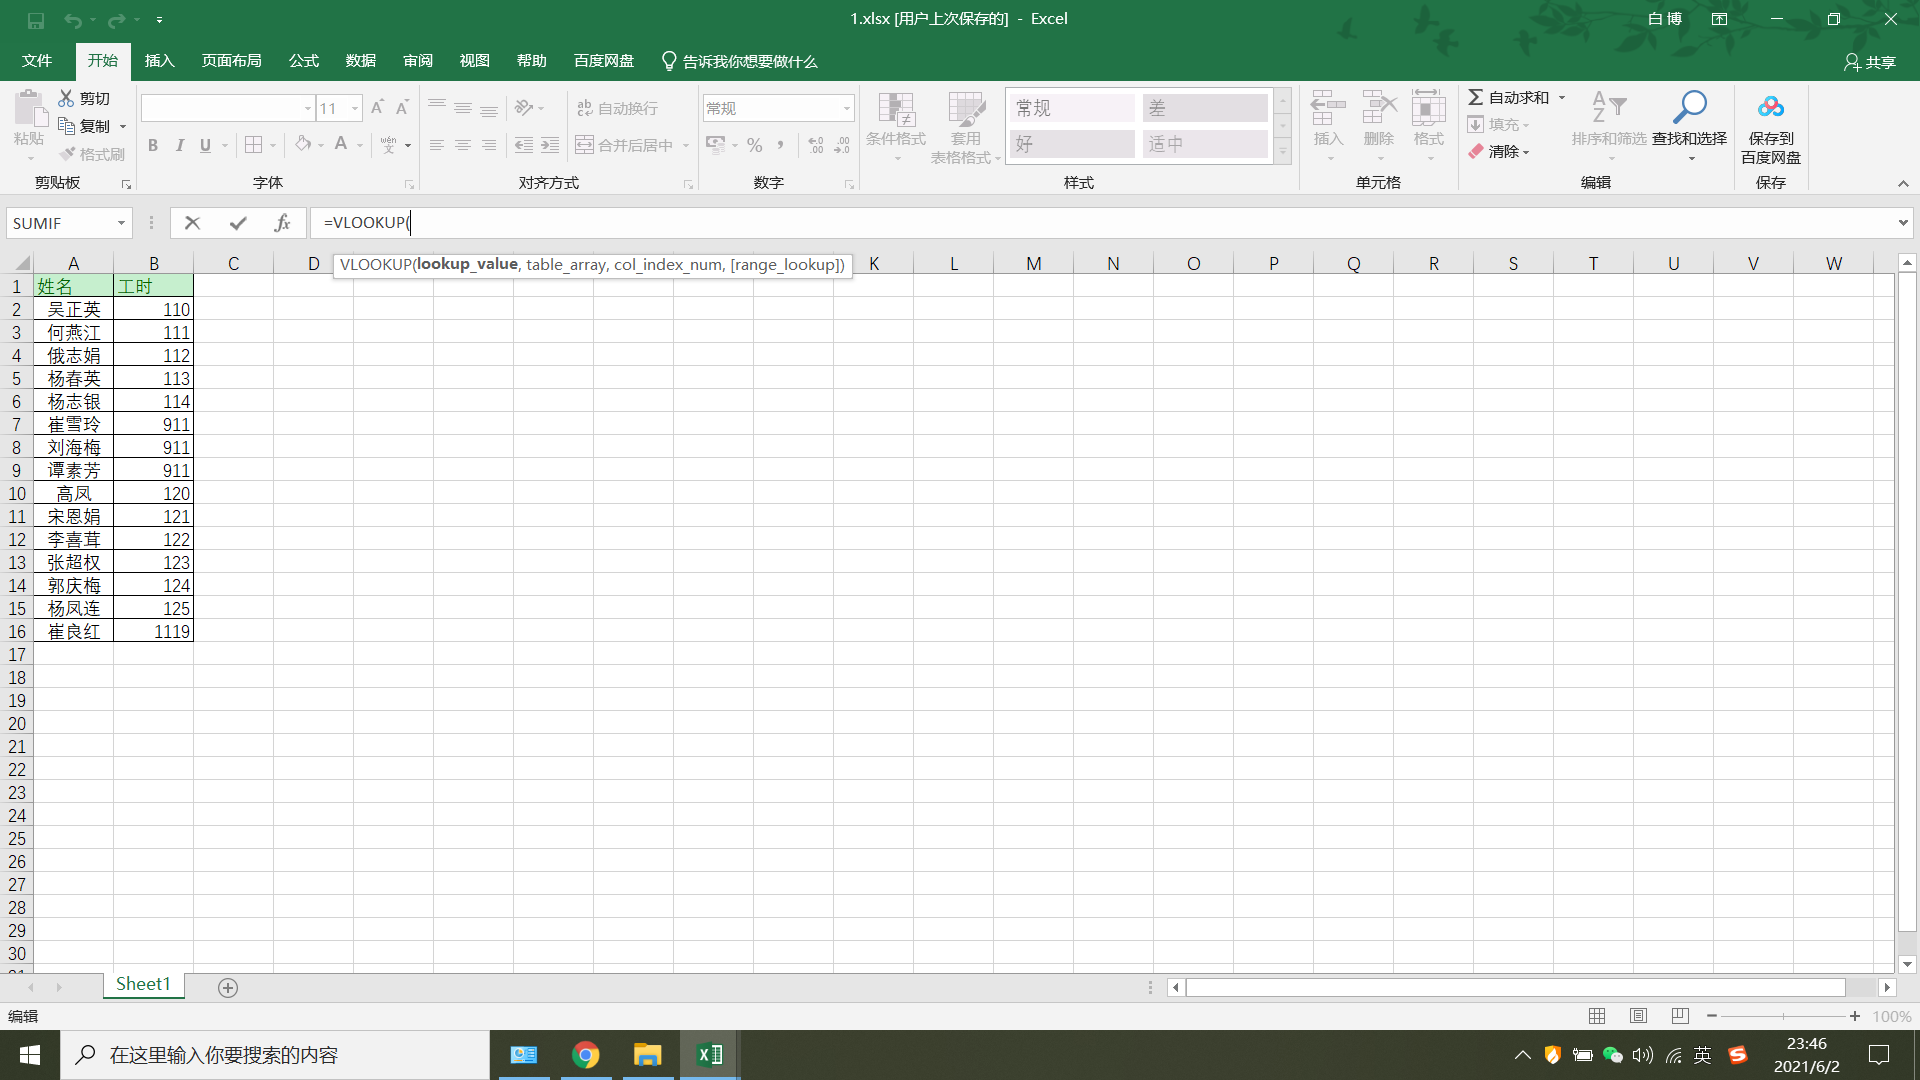Select the italic formatting icon
Image resolution: width=1920 pixels, height=1080 pixels.
pos(180,145)
